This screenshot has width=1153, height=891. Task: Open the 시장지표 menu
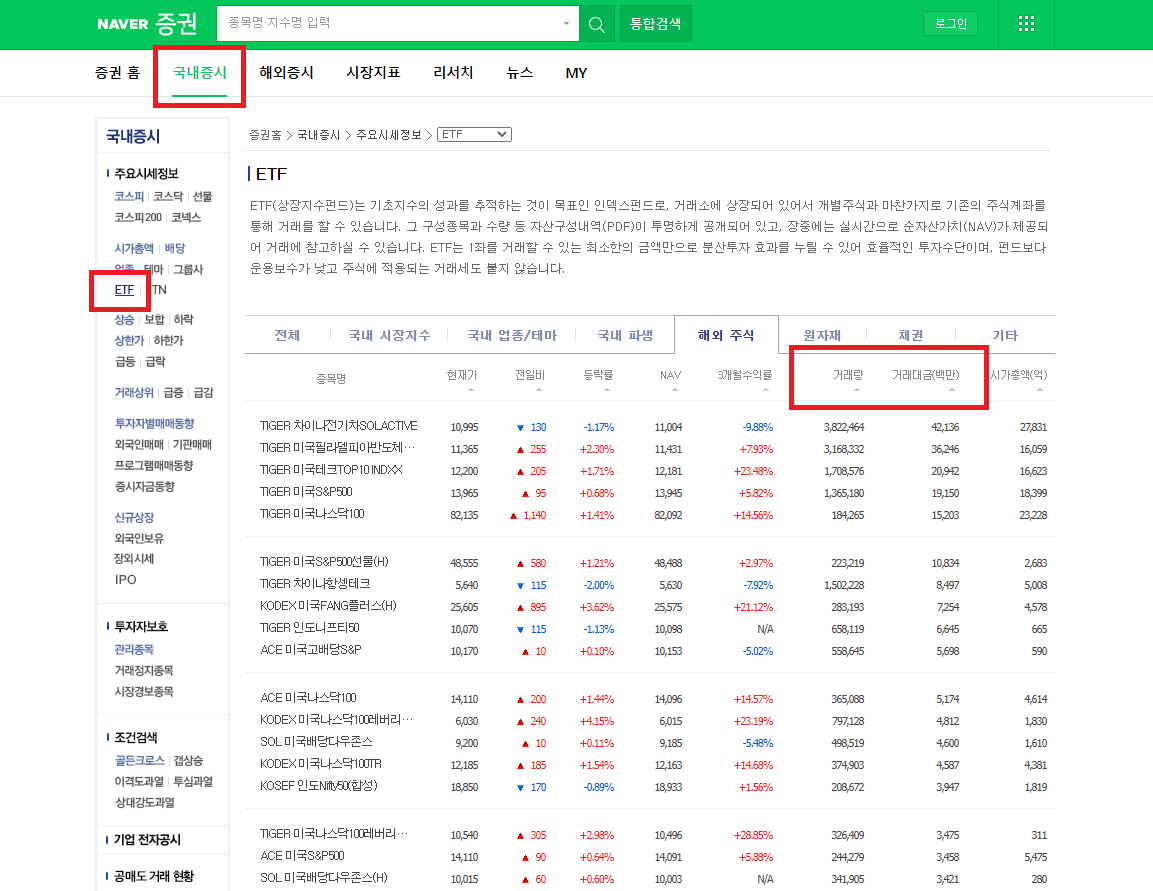pos(373,73)
